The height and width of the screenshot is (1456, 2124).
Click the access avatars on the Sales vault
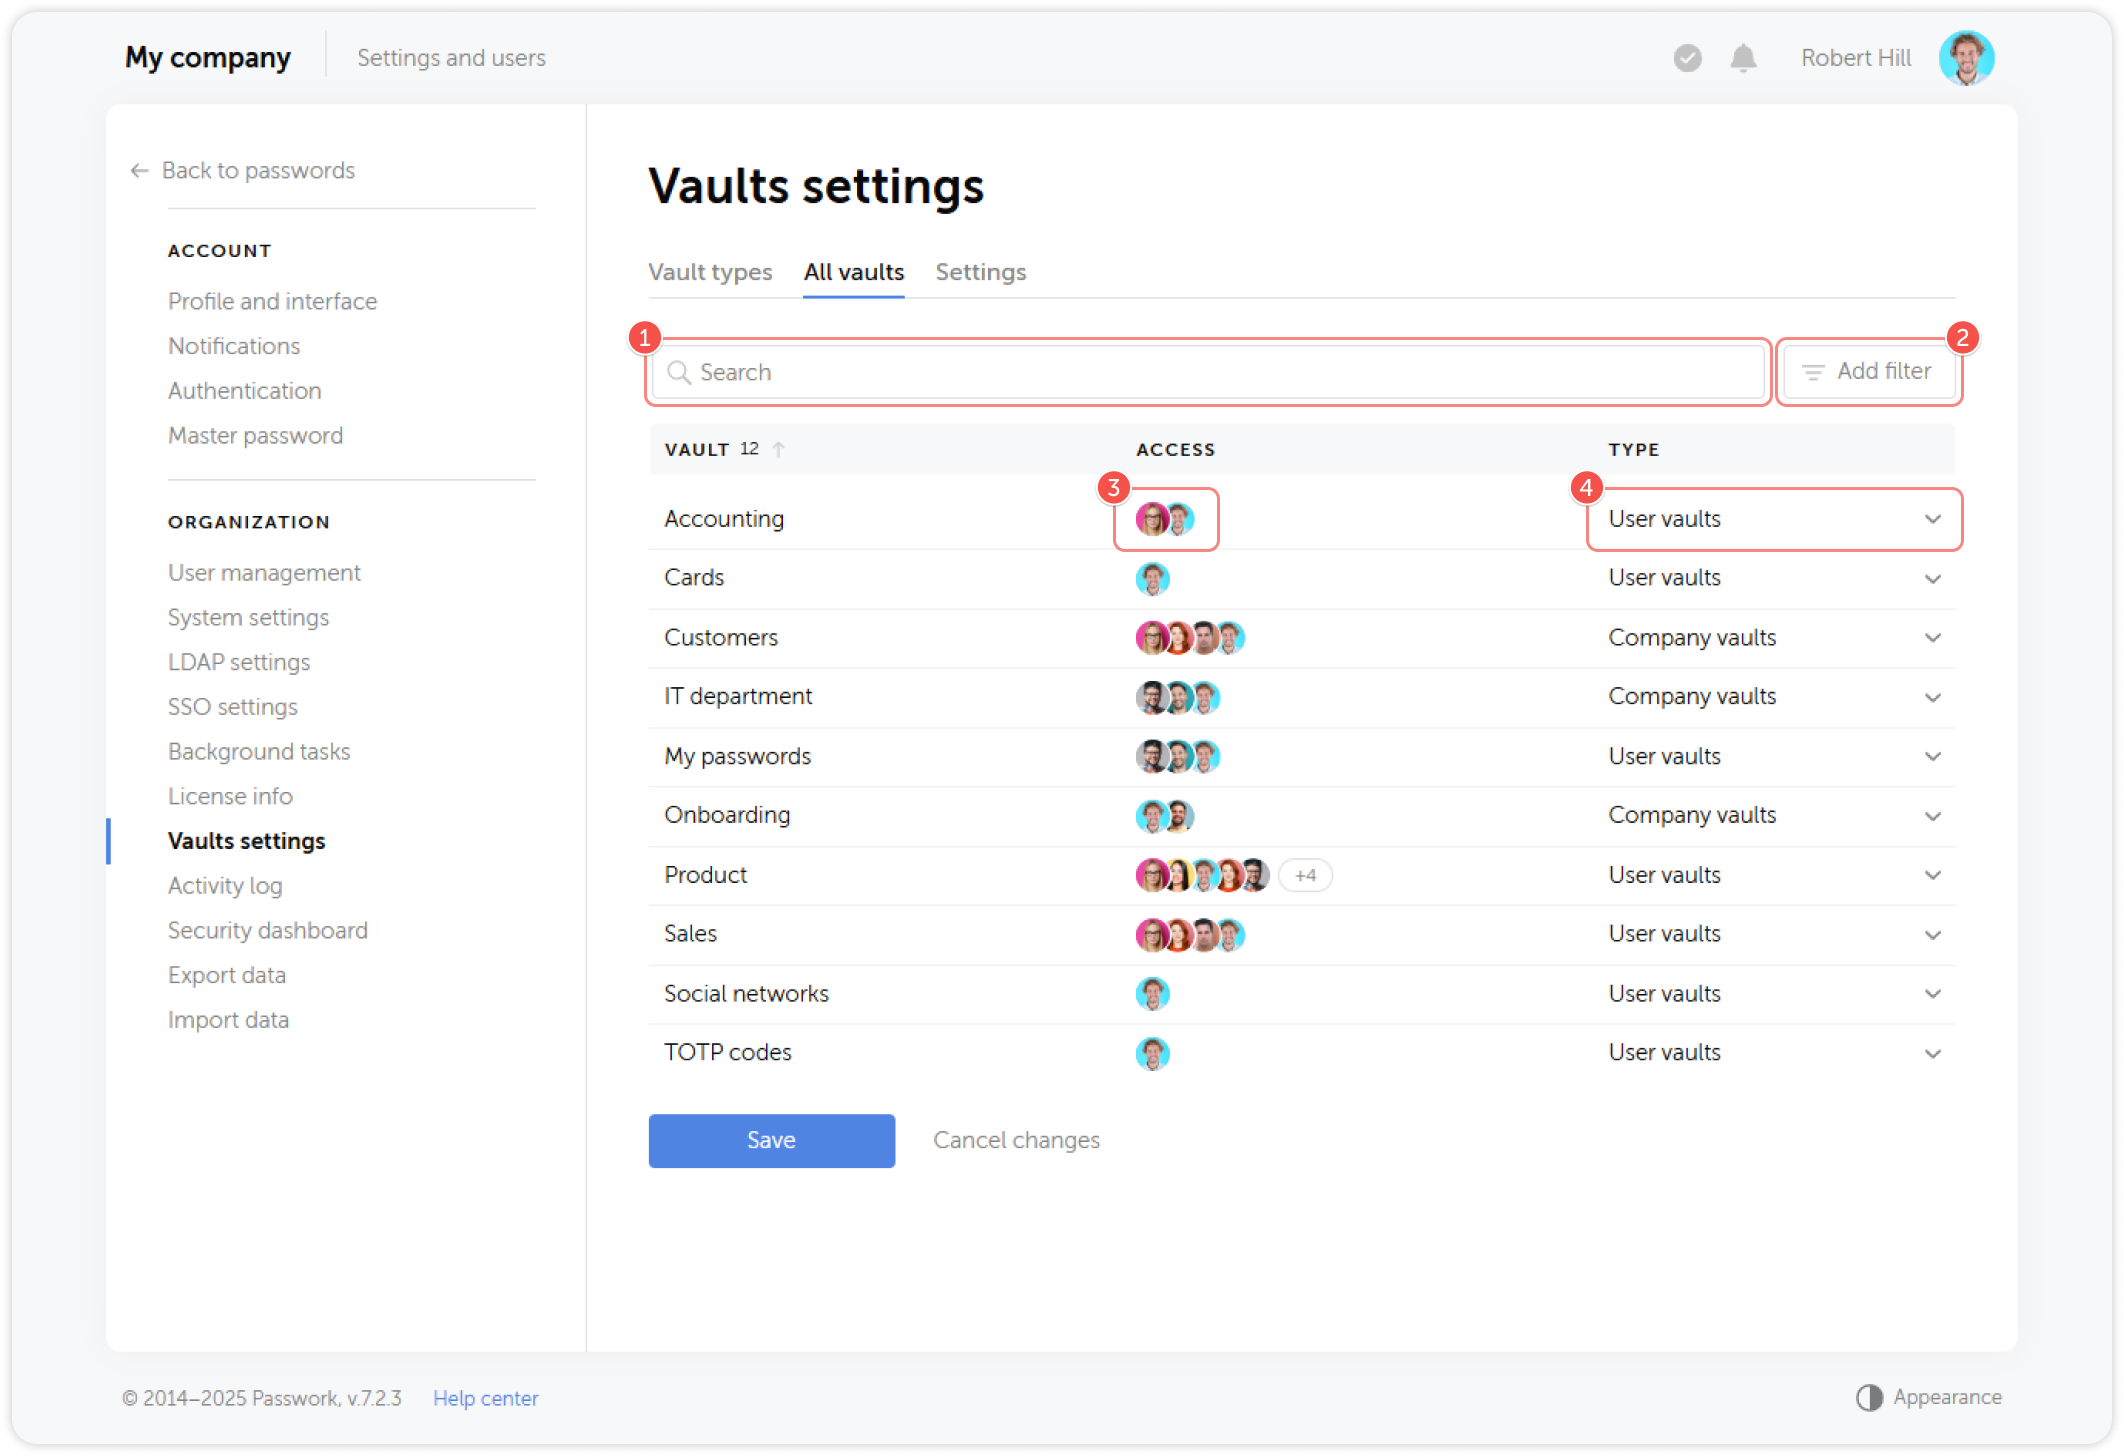point(1190,934)
